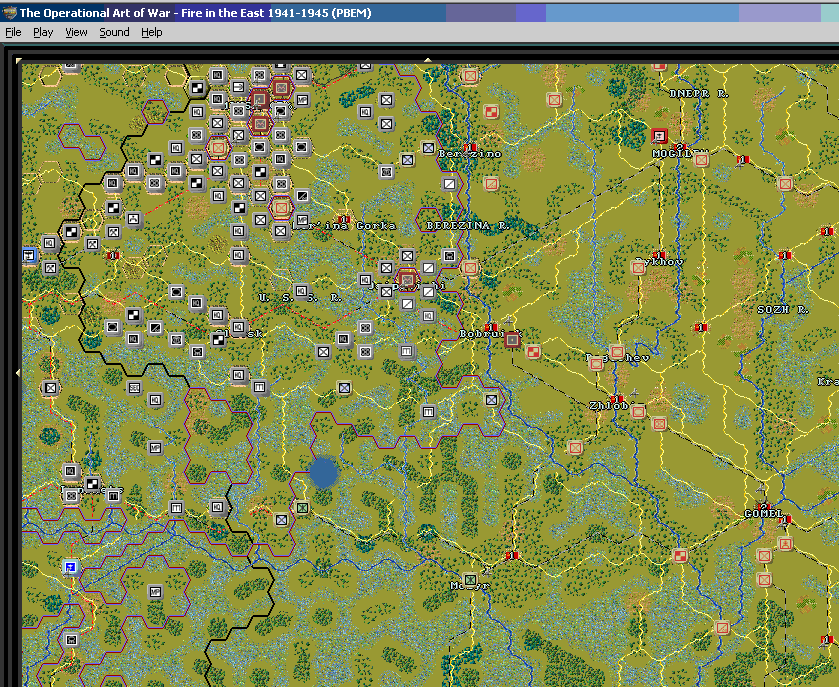This screenshot has height=688, width=839.
Task: Select the Soviet infantry on the Berezina River crossing
Action: (x=470, y=267)
